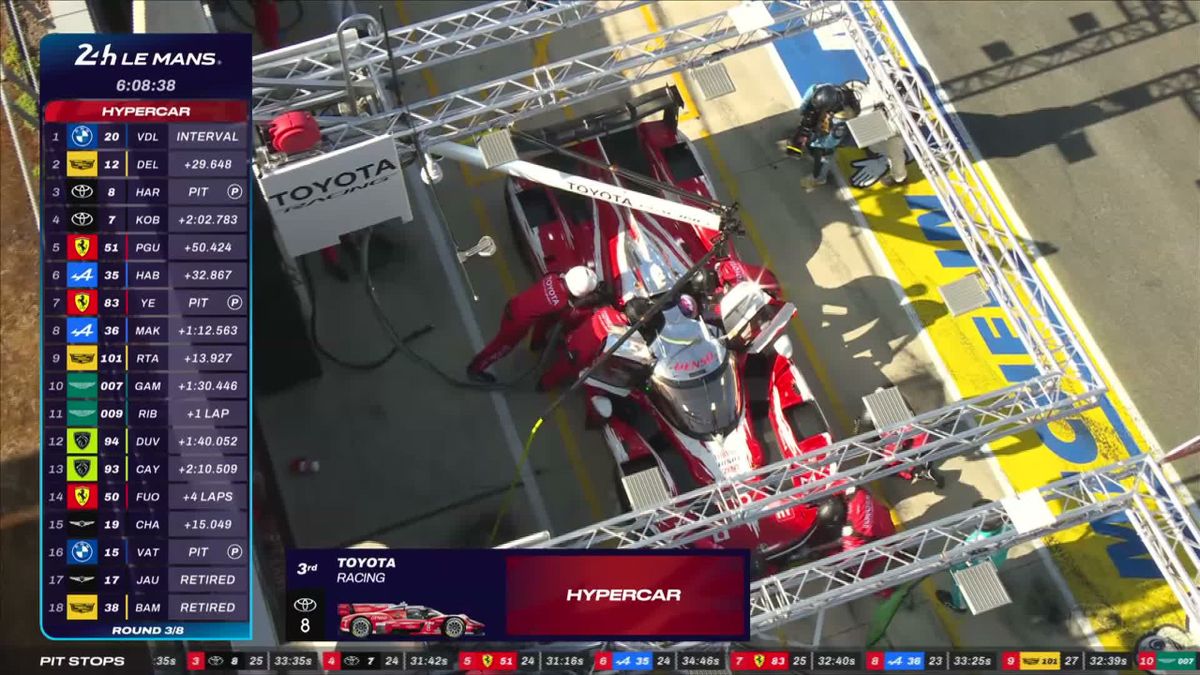
Task: Click the Toyota logo beside car 7 KOB
Action: 82,219
